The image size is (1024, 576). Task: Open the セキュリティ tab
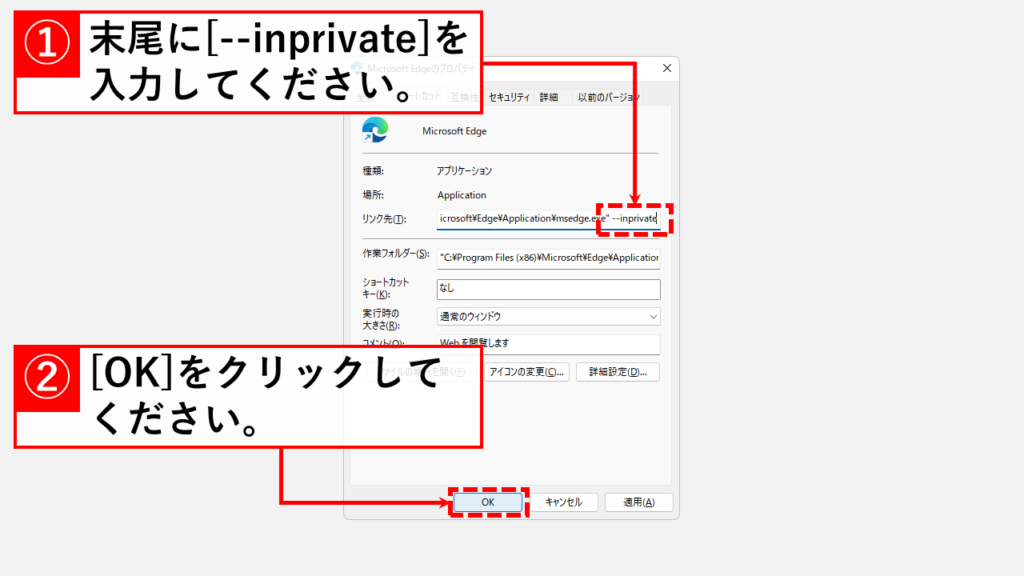click(x=508, y=97)
